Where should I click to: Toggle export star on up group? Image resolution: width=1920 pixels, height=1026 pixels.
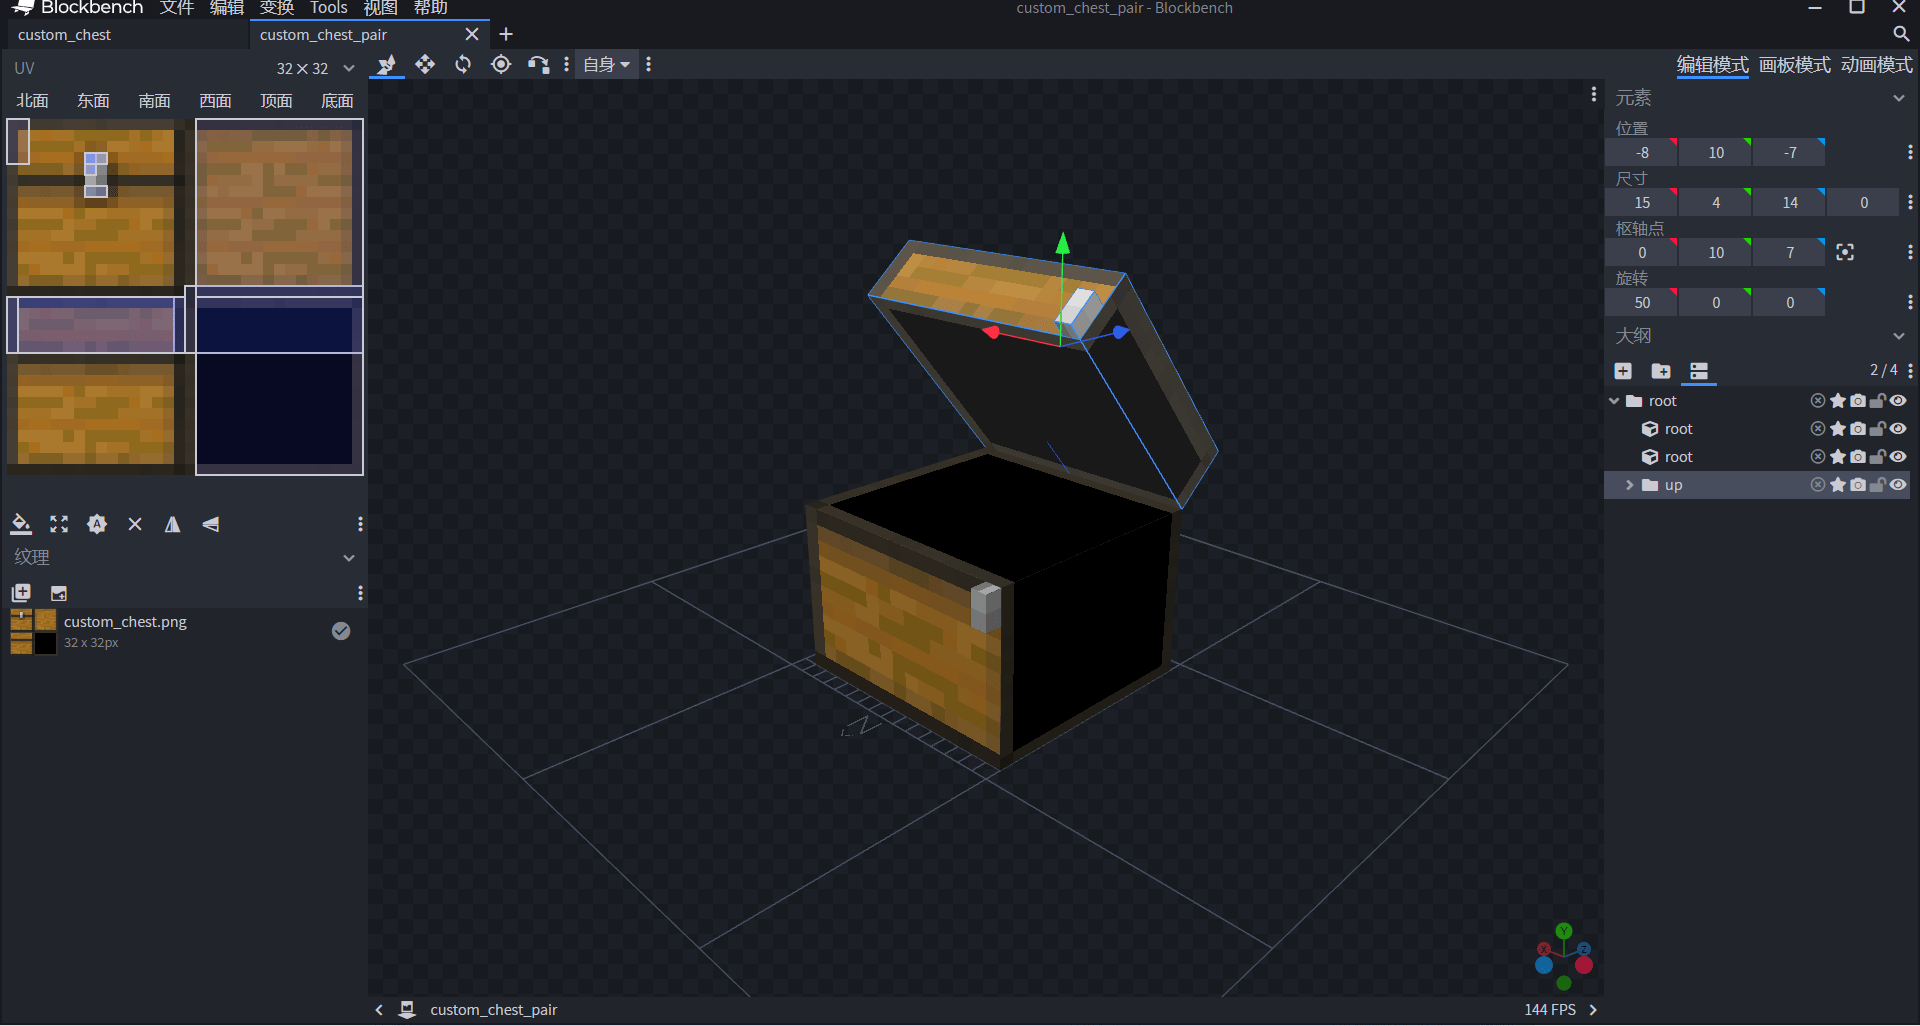[1838, 485]
